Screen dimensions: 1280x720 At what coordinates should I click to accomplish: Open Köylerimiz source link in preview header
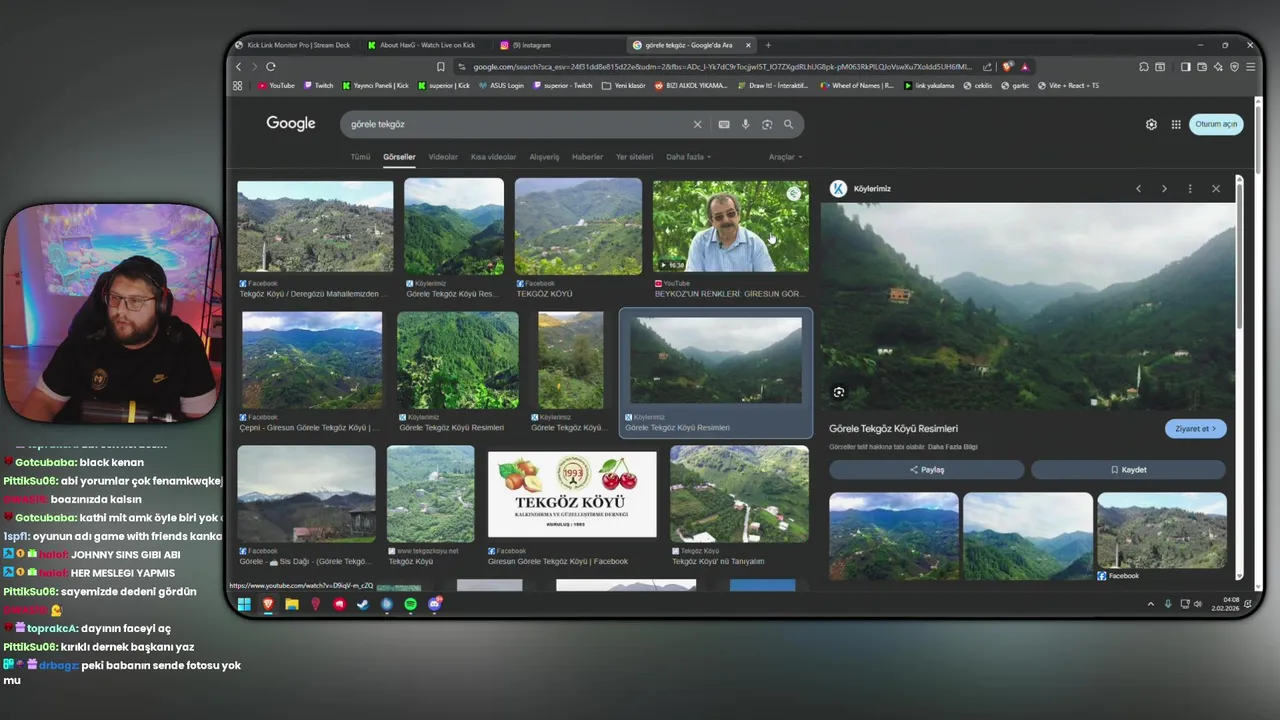point(860,189)
